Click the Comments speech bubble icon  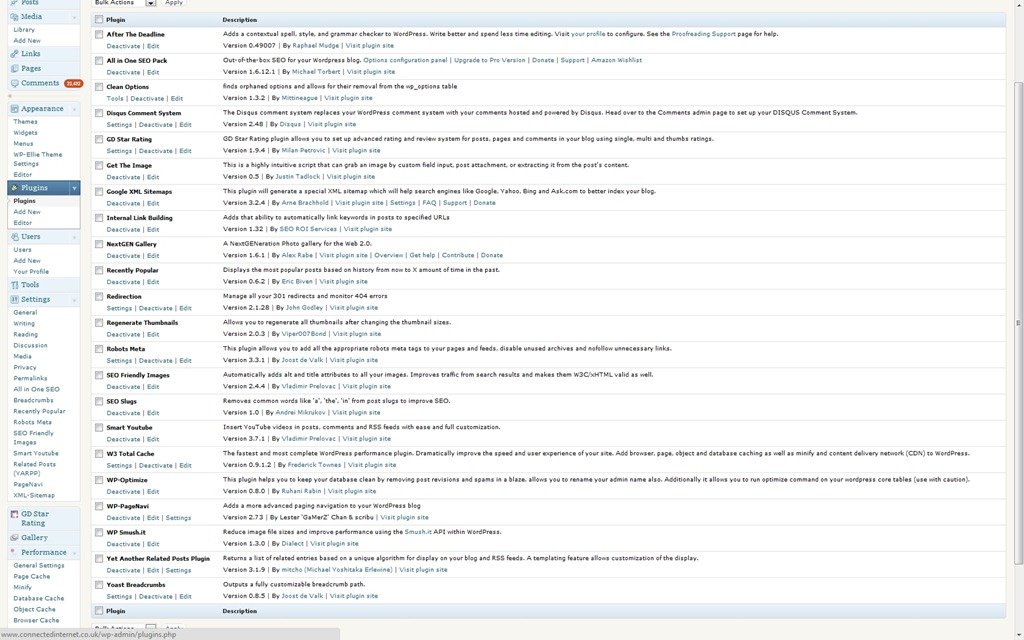click(14, 84)
